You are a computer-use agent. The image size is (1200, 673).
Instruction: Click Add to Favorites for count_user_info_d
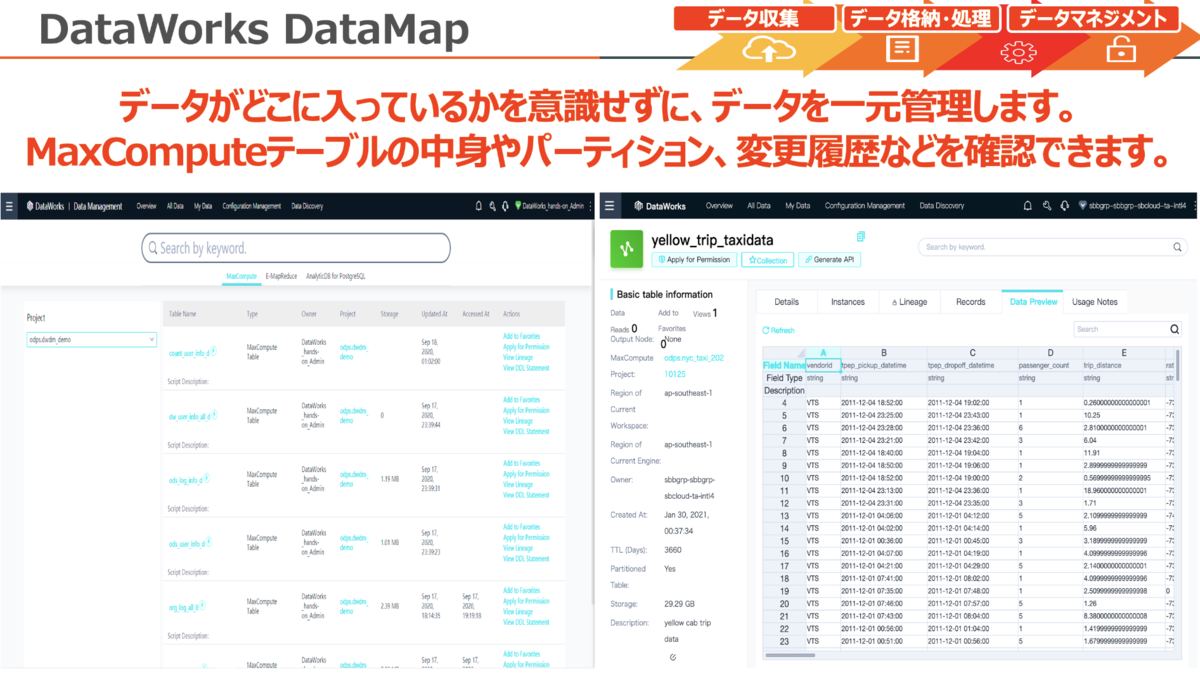520,336
